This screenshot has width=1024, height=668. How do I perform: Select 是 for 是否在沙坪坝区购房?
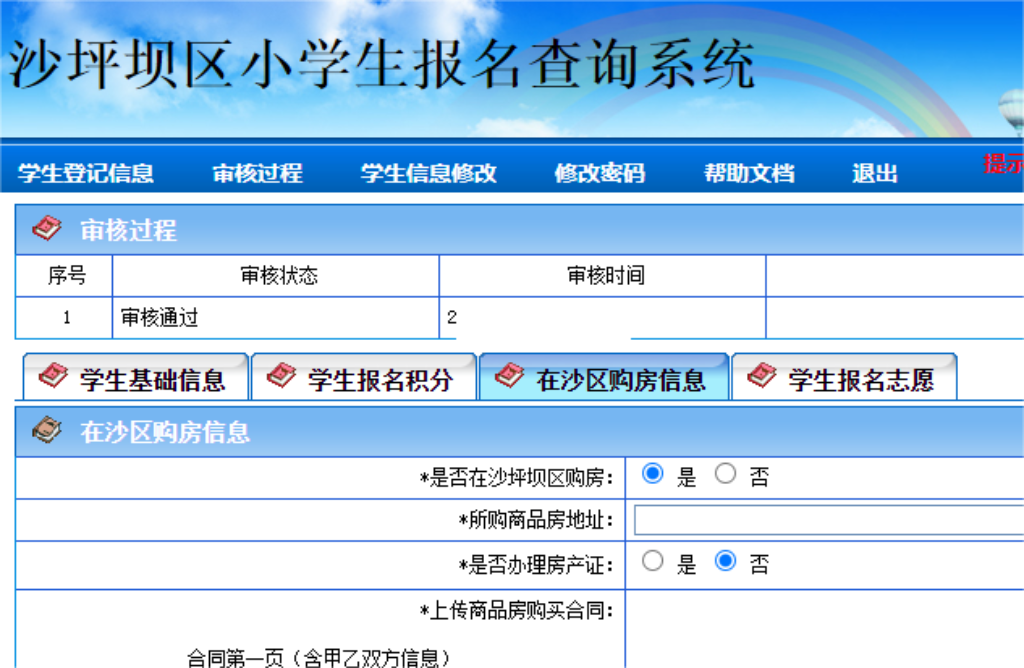652,473
